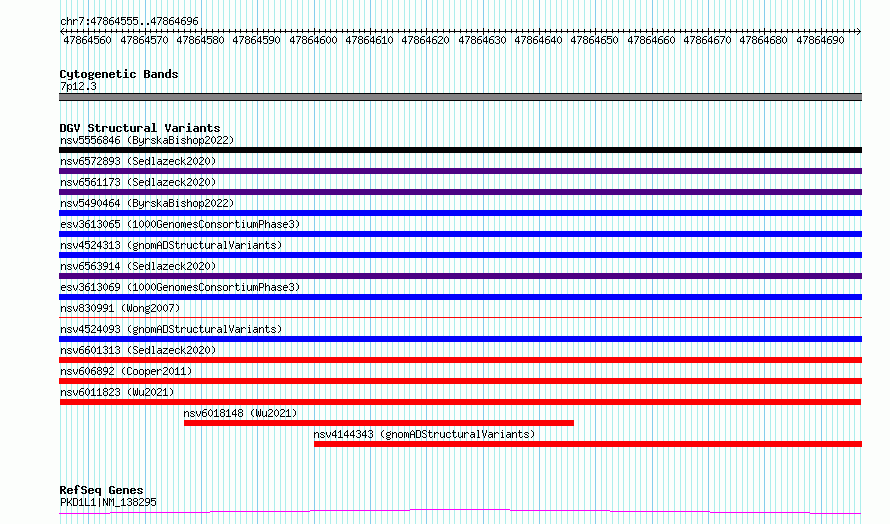The height and width of the screenshot is (524, 890).
Task: Click ruler position 47864640
Action: point(539,40)
